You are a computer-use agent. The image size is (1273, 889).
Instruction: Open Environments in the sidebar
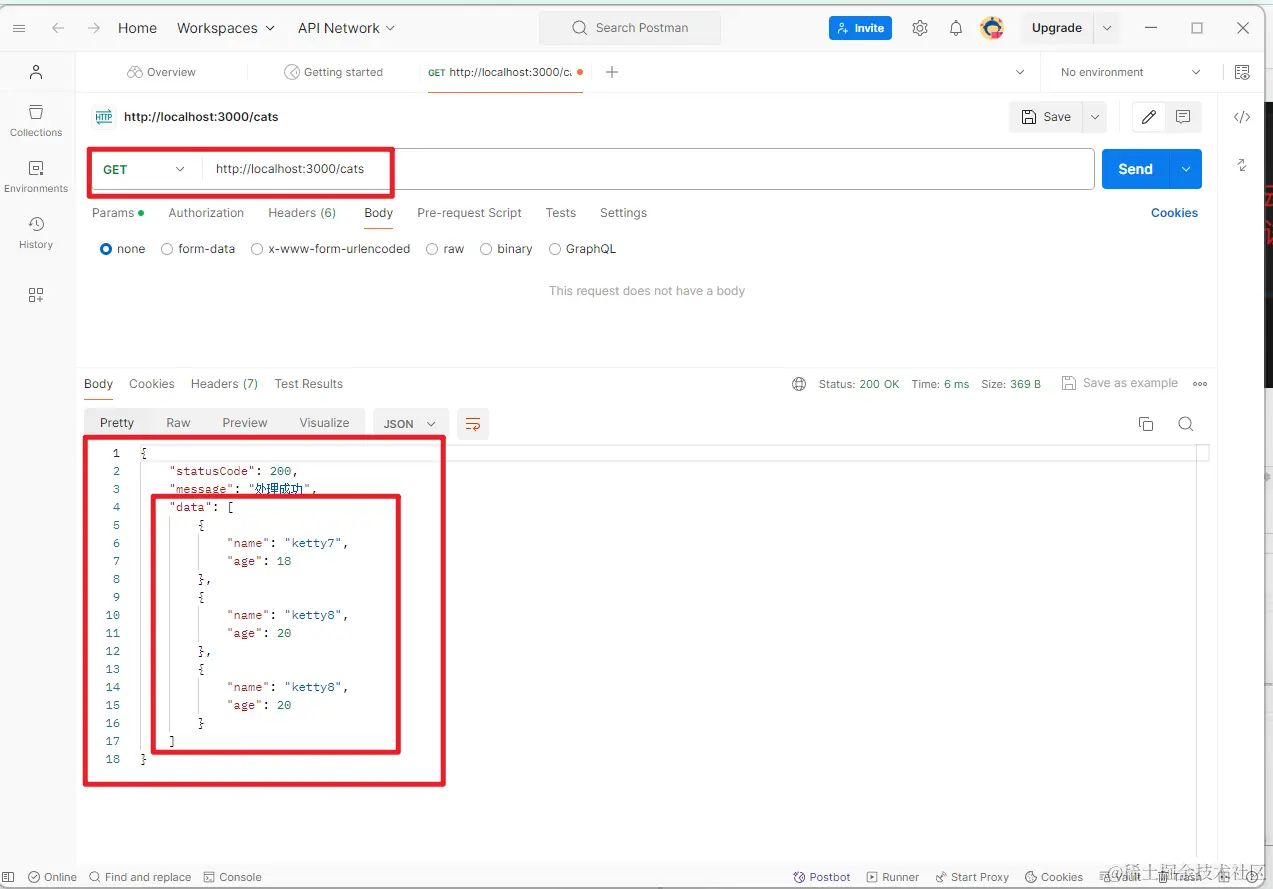[36, 176]
